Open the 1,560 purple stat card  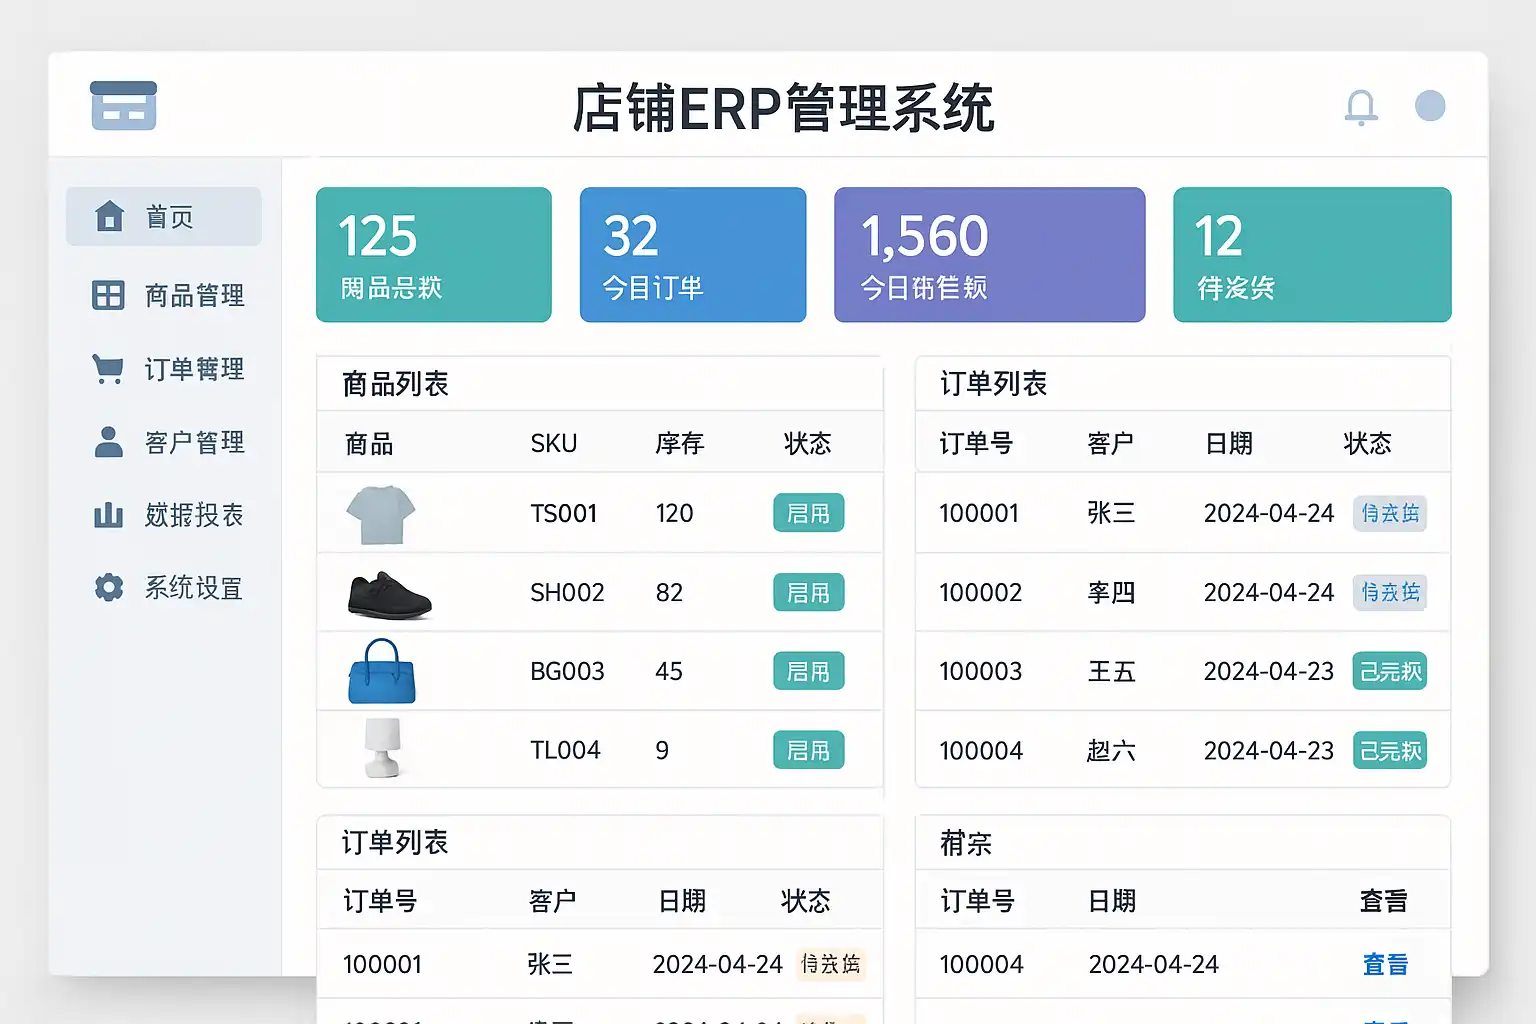pyautogui.click(x=989, y=255)
